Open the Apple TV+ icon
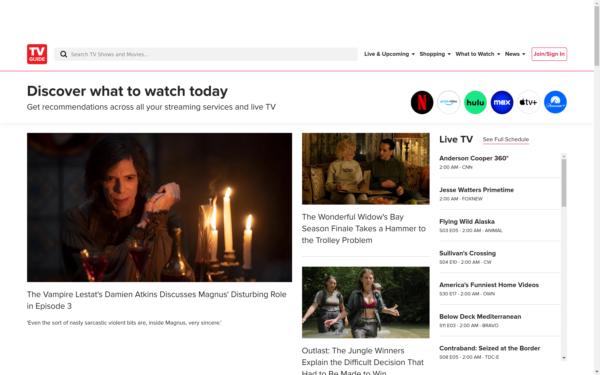The height and width of the screenshot is (375, 600). [x=528, y=102]
